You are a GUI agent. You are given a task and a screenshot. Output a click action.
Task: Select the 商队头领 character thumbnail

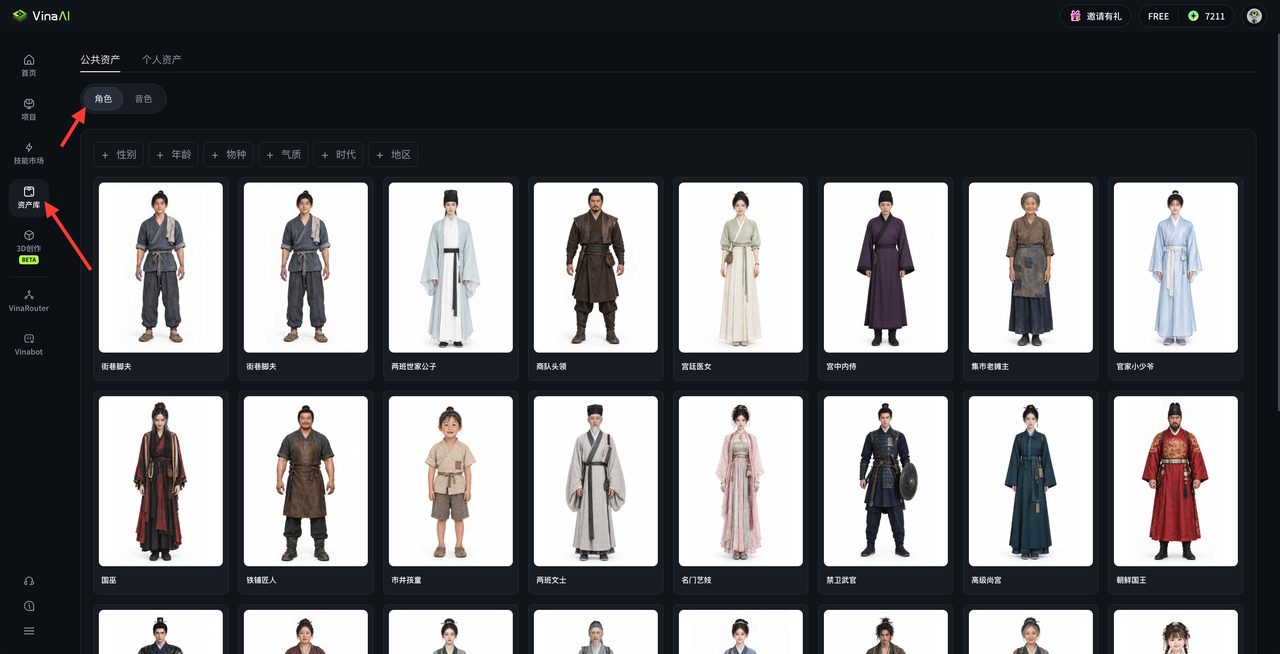click(596, 267)
